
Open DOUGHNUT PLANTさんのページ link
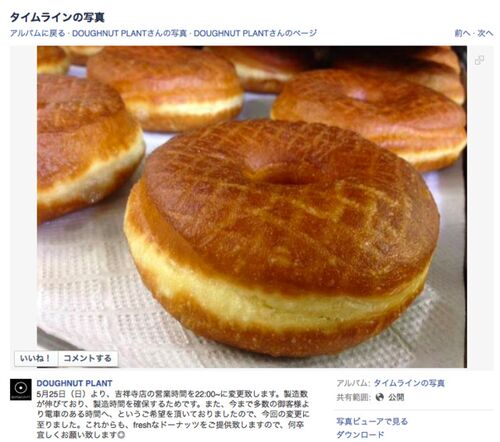pos(255,33)
